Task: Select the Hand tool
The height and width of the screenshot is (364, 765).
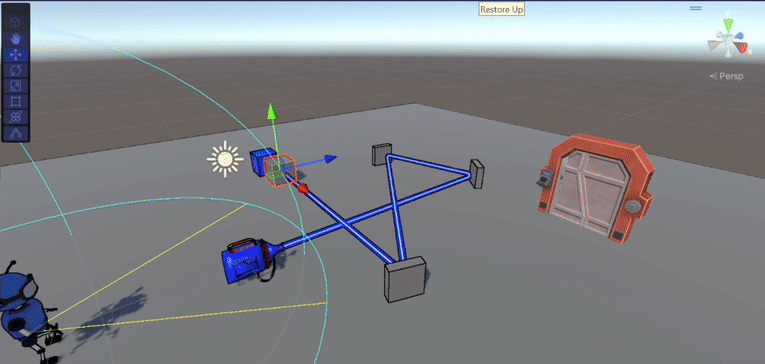Action: click(16, 38)
